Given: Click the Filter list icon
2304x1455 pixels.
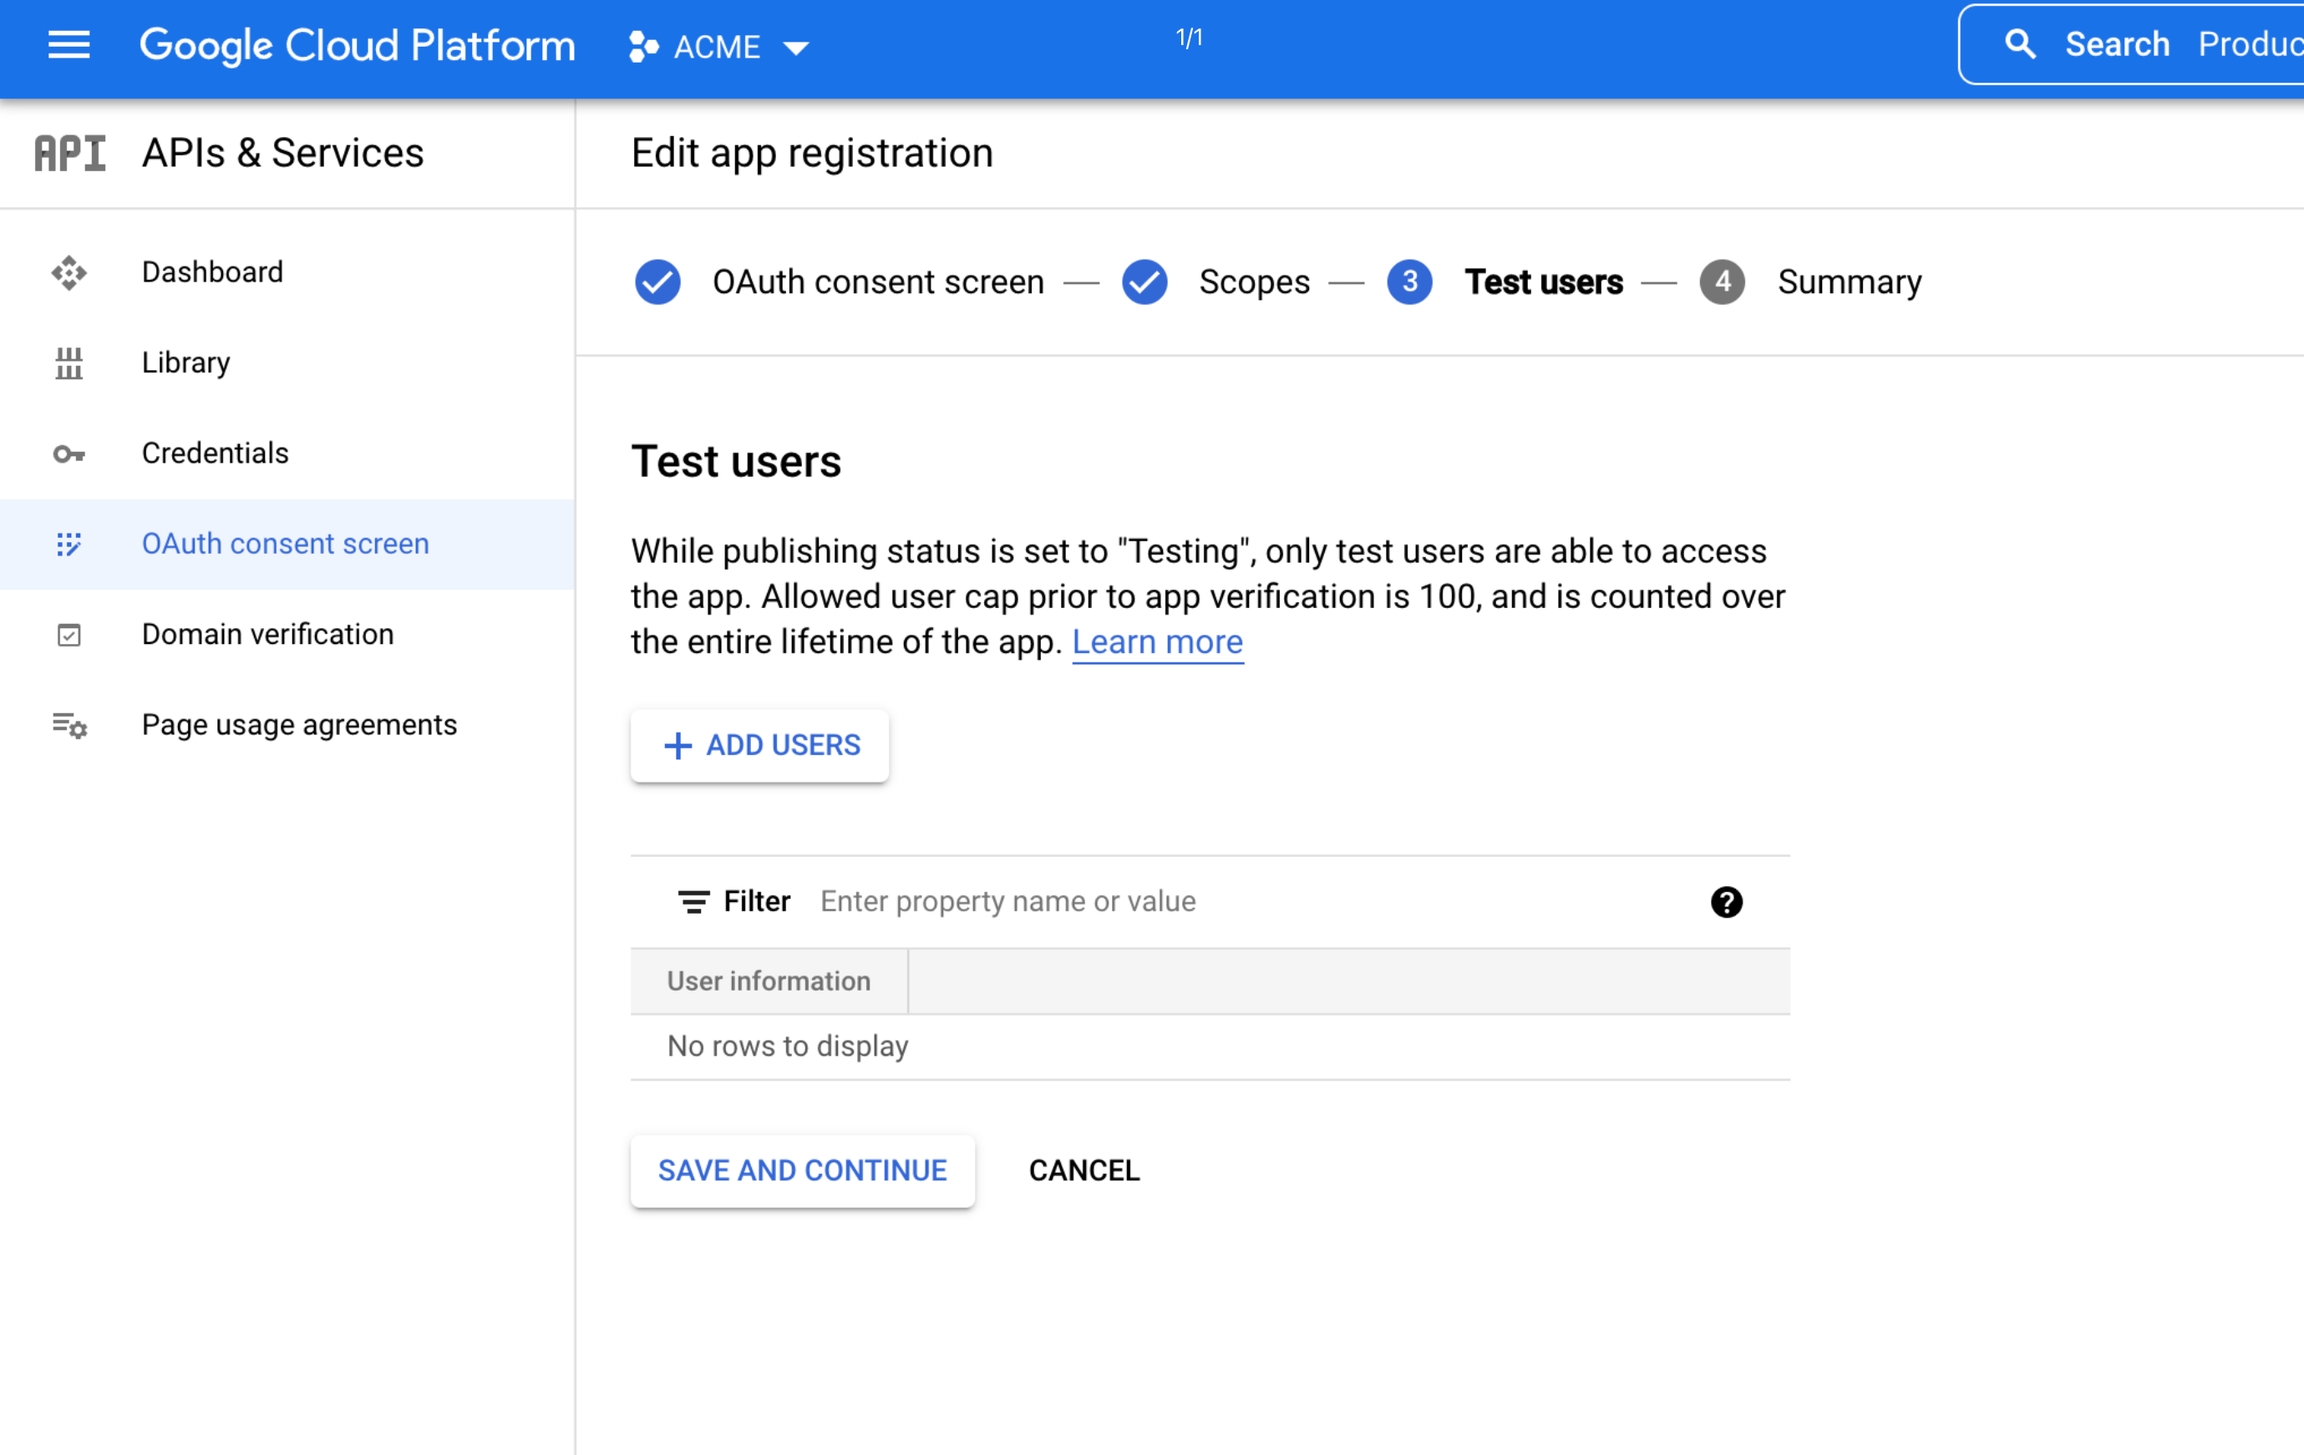Looking at the screenshot, I should click(x=693, y=902).
